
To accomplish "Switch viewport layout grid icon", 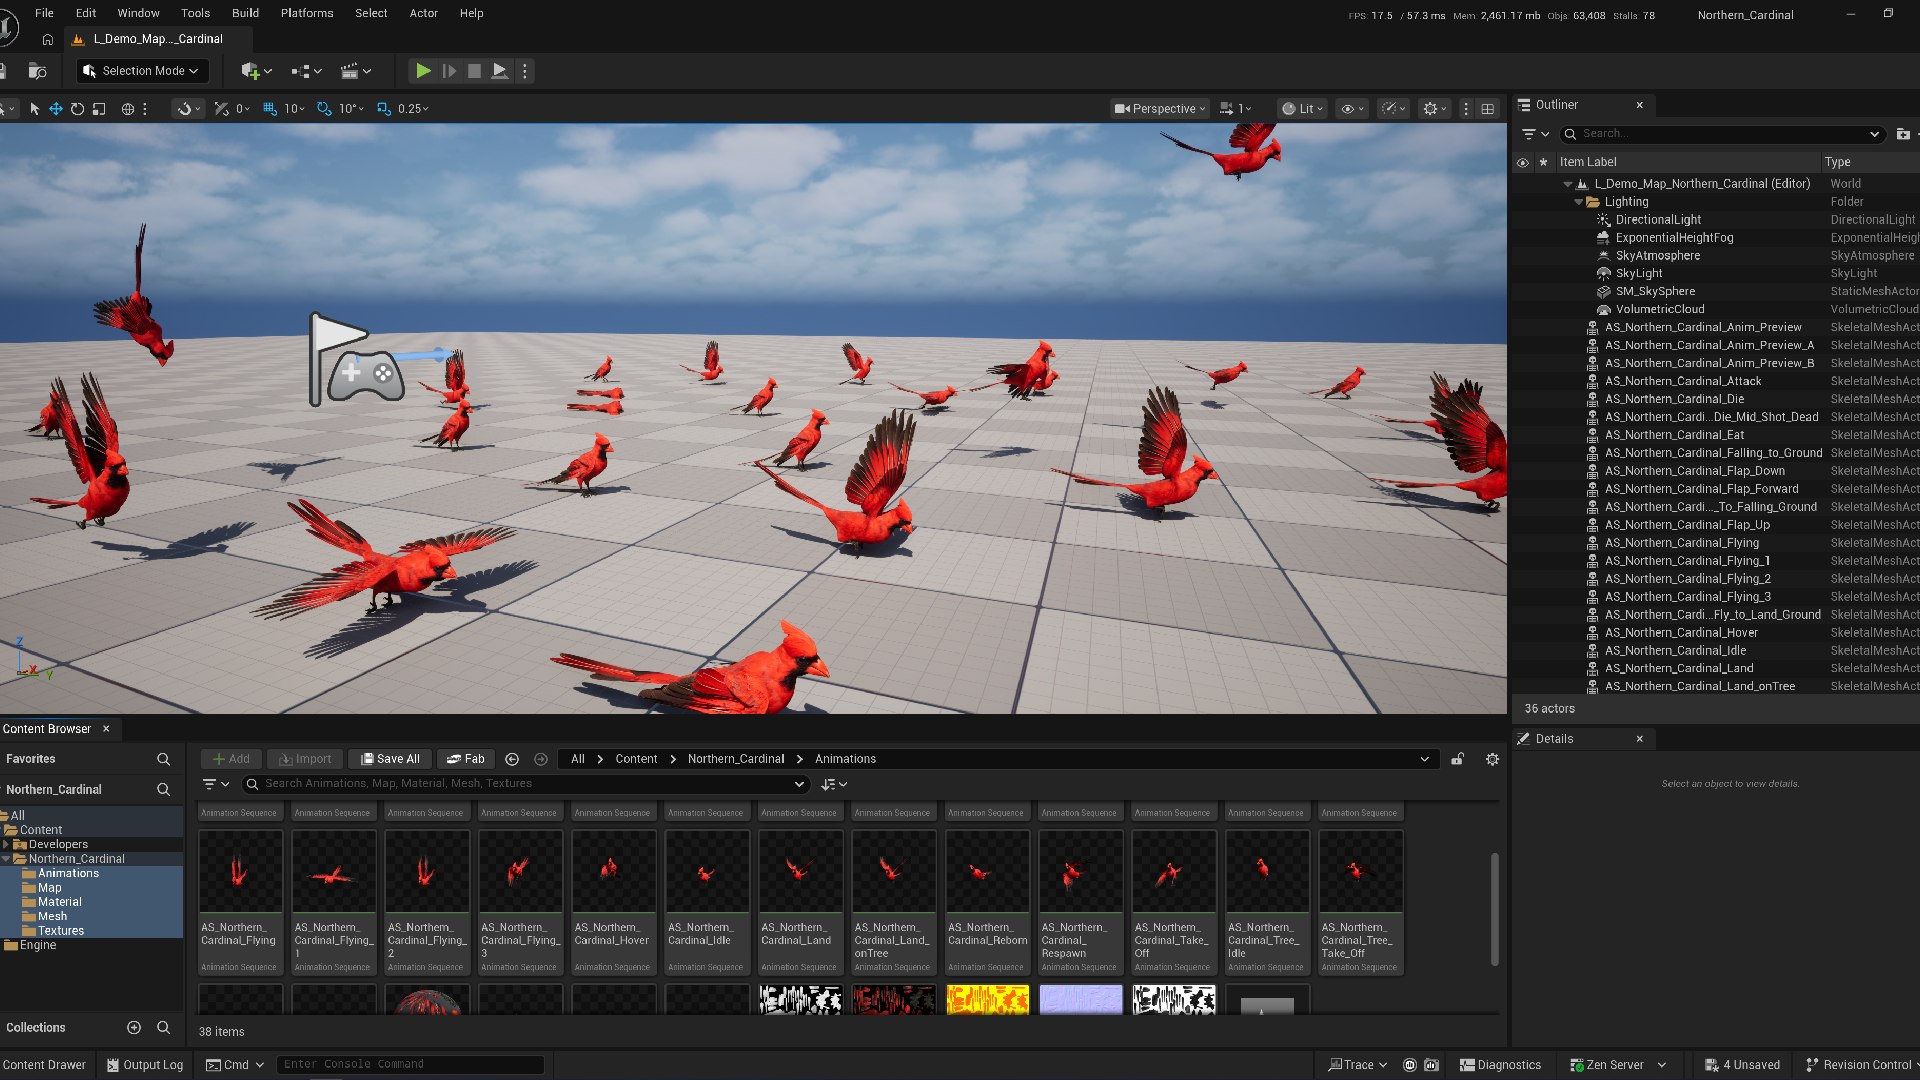I will tap(1488, 109).
